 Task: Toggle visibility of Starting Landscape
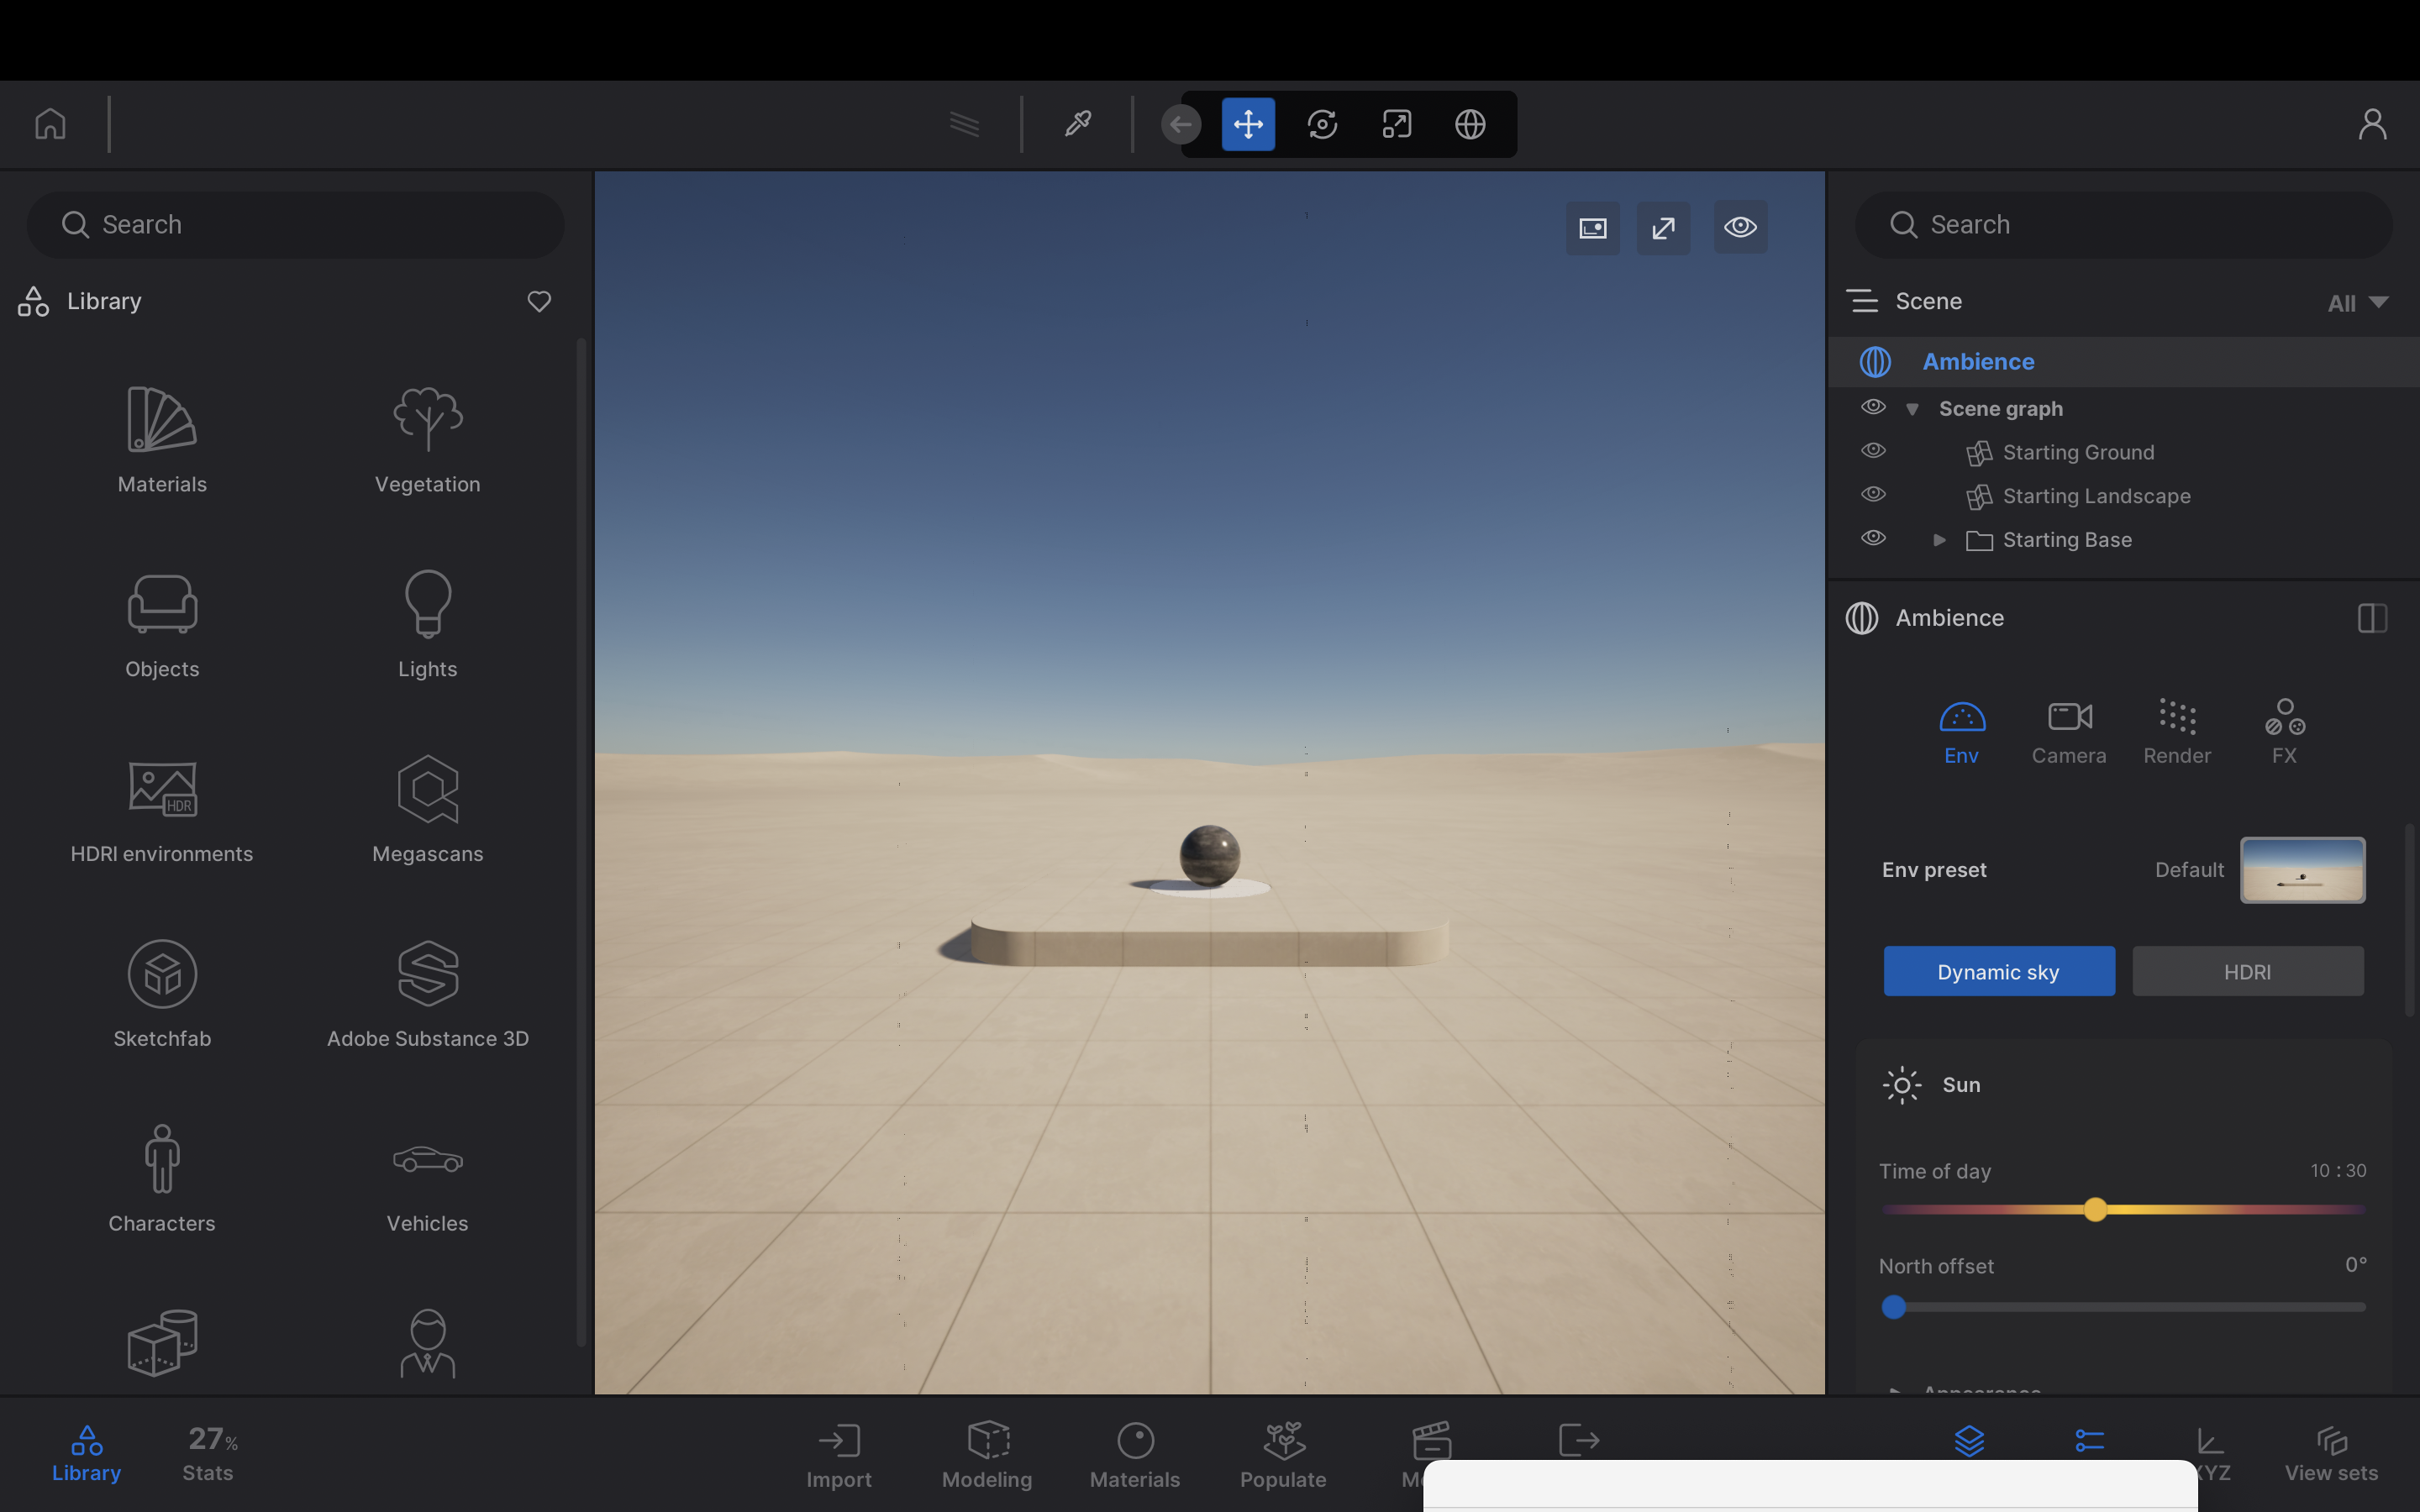click(1873, 495)
